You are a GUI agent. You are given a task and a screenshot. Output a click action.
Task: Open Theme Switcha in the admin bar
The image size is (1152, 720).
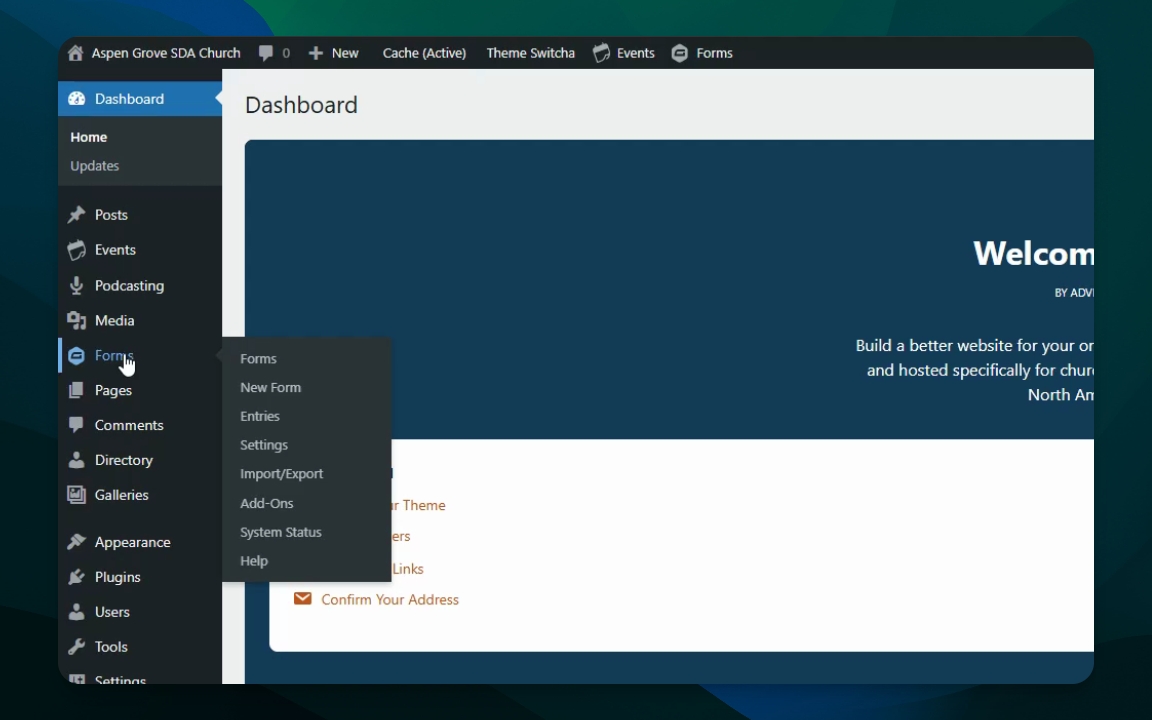coord(530,53)
